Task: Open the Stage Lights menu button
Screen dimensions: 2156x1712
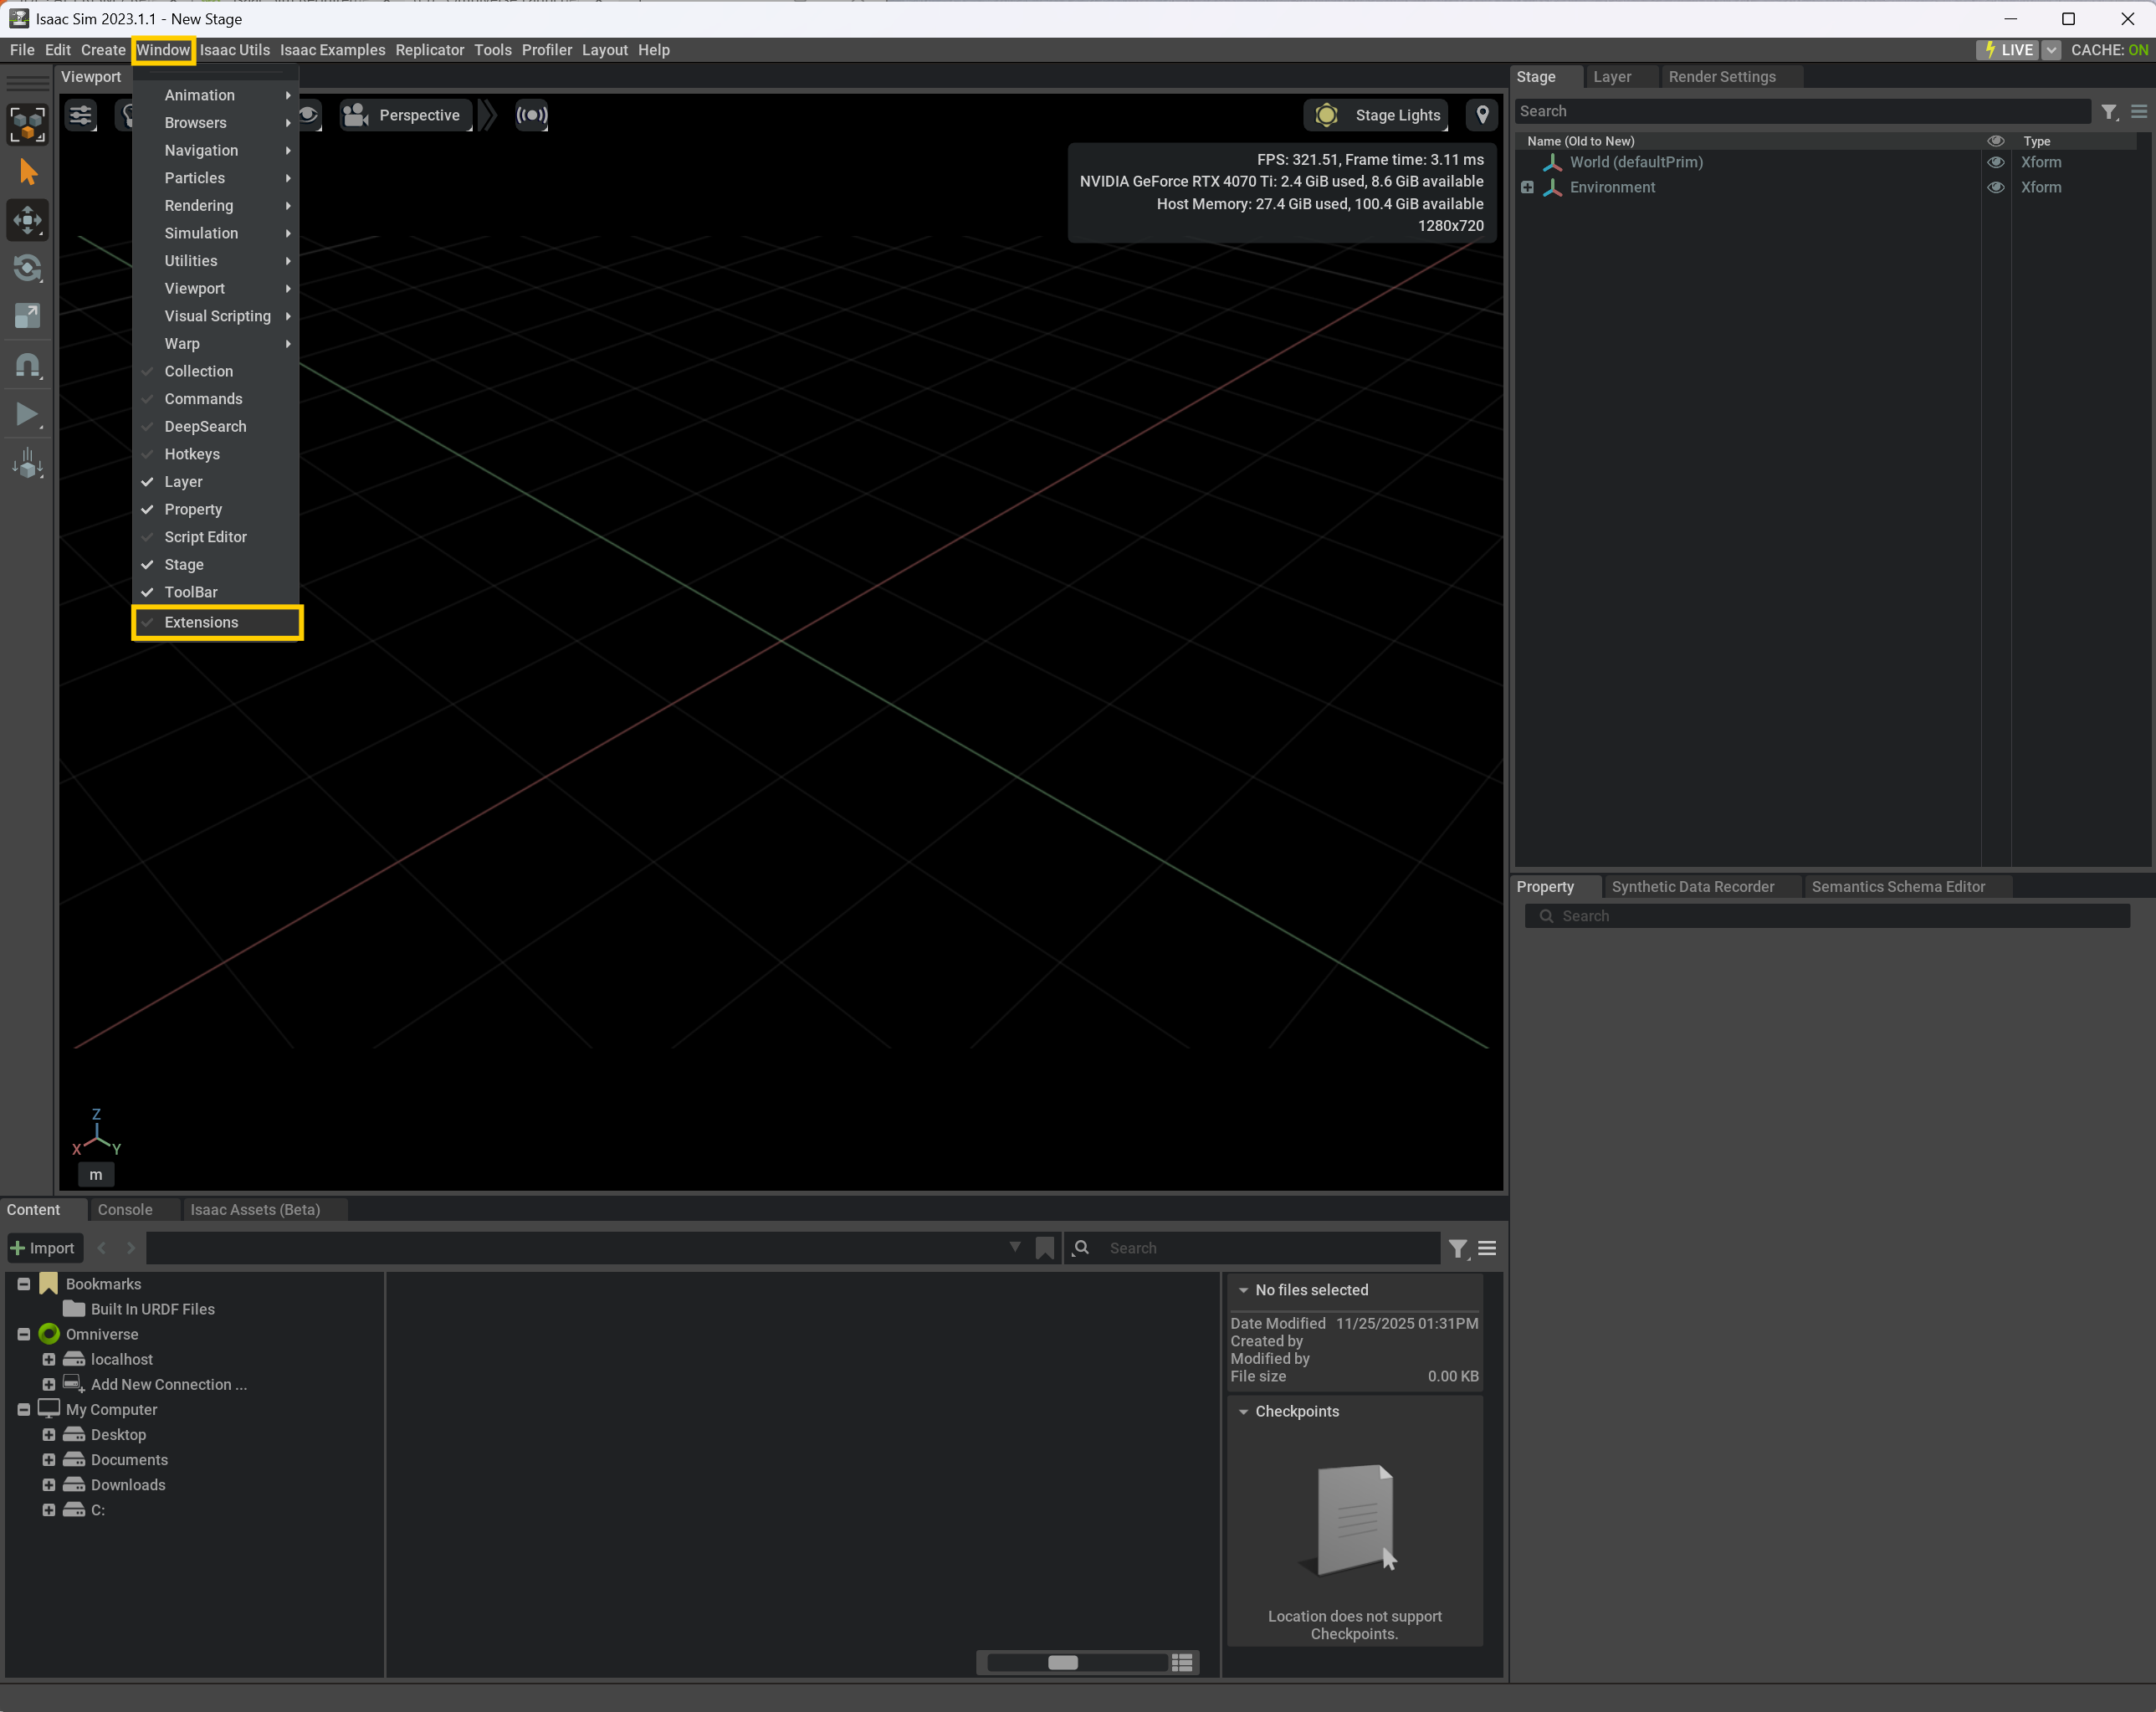Action: [1380, 115]
